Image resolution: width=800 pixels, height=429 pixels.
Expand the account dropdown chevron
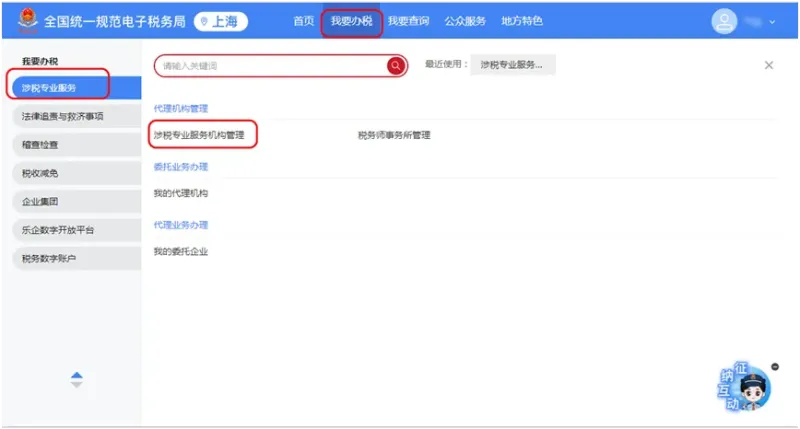coord(772,22)
